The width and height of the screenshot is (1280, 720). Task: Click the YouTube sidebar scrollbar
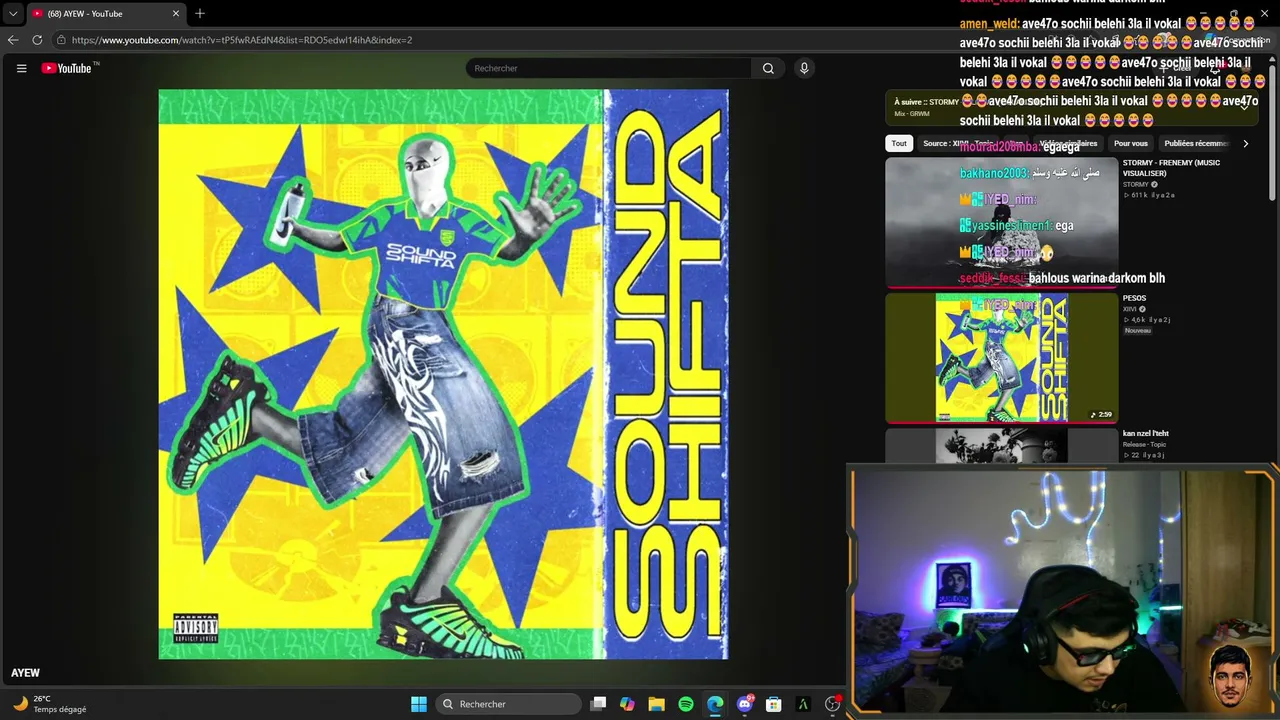tap(1273, 130)
